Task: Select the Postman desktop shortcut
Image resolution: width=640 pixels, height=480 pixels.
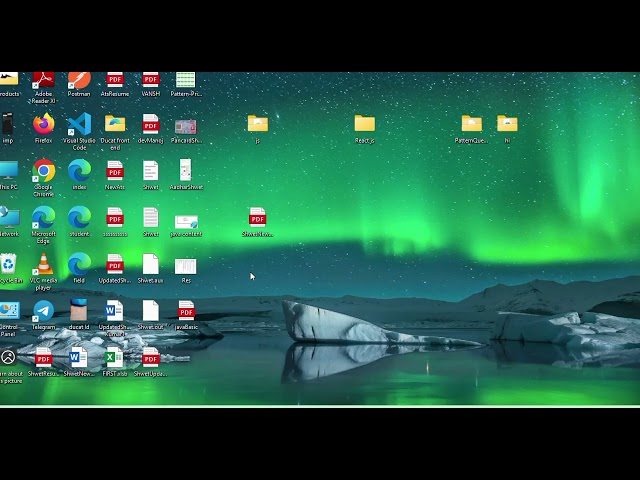Action: click(x=79, y=80)
